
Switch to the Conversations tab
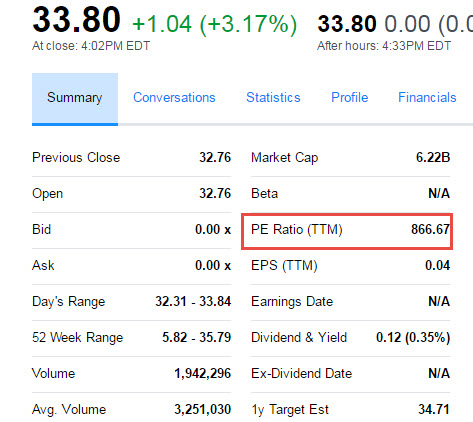pyautogui.click(x=174, y=97)
